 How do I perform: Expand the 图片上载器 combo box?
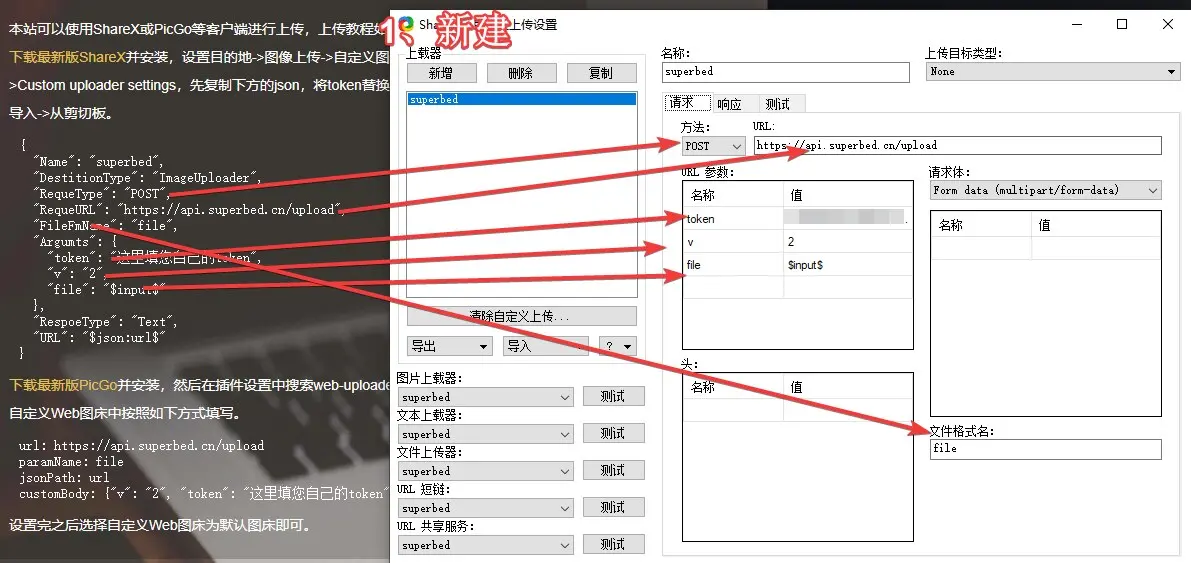pos(486,397)
